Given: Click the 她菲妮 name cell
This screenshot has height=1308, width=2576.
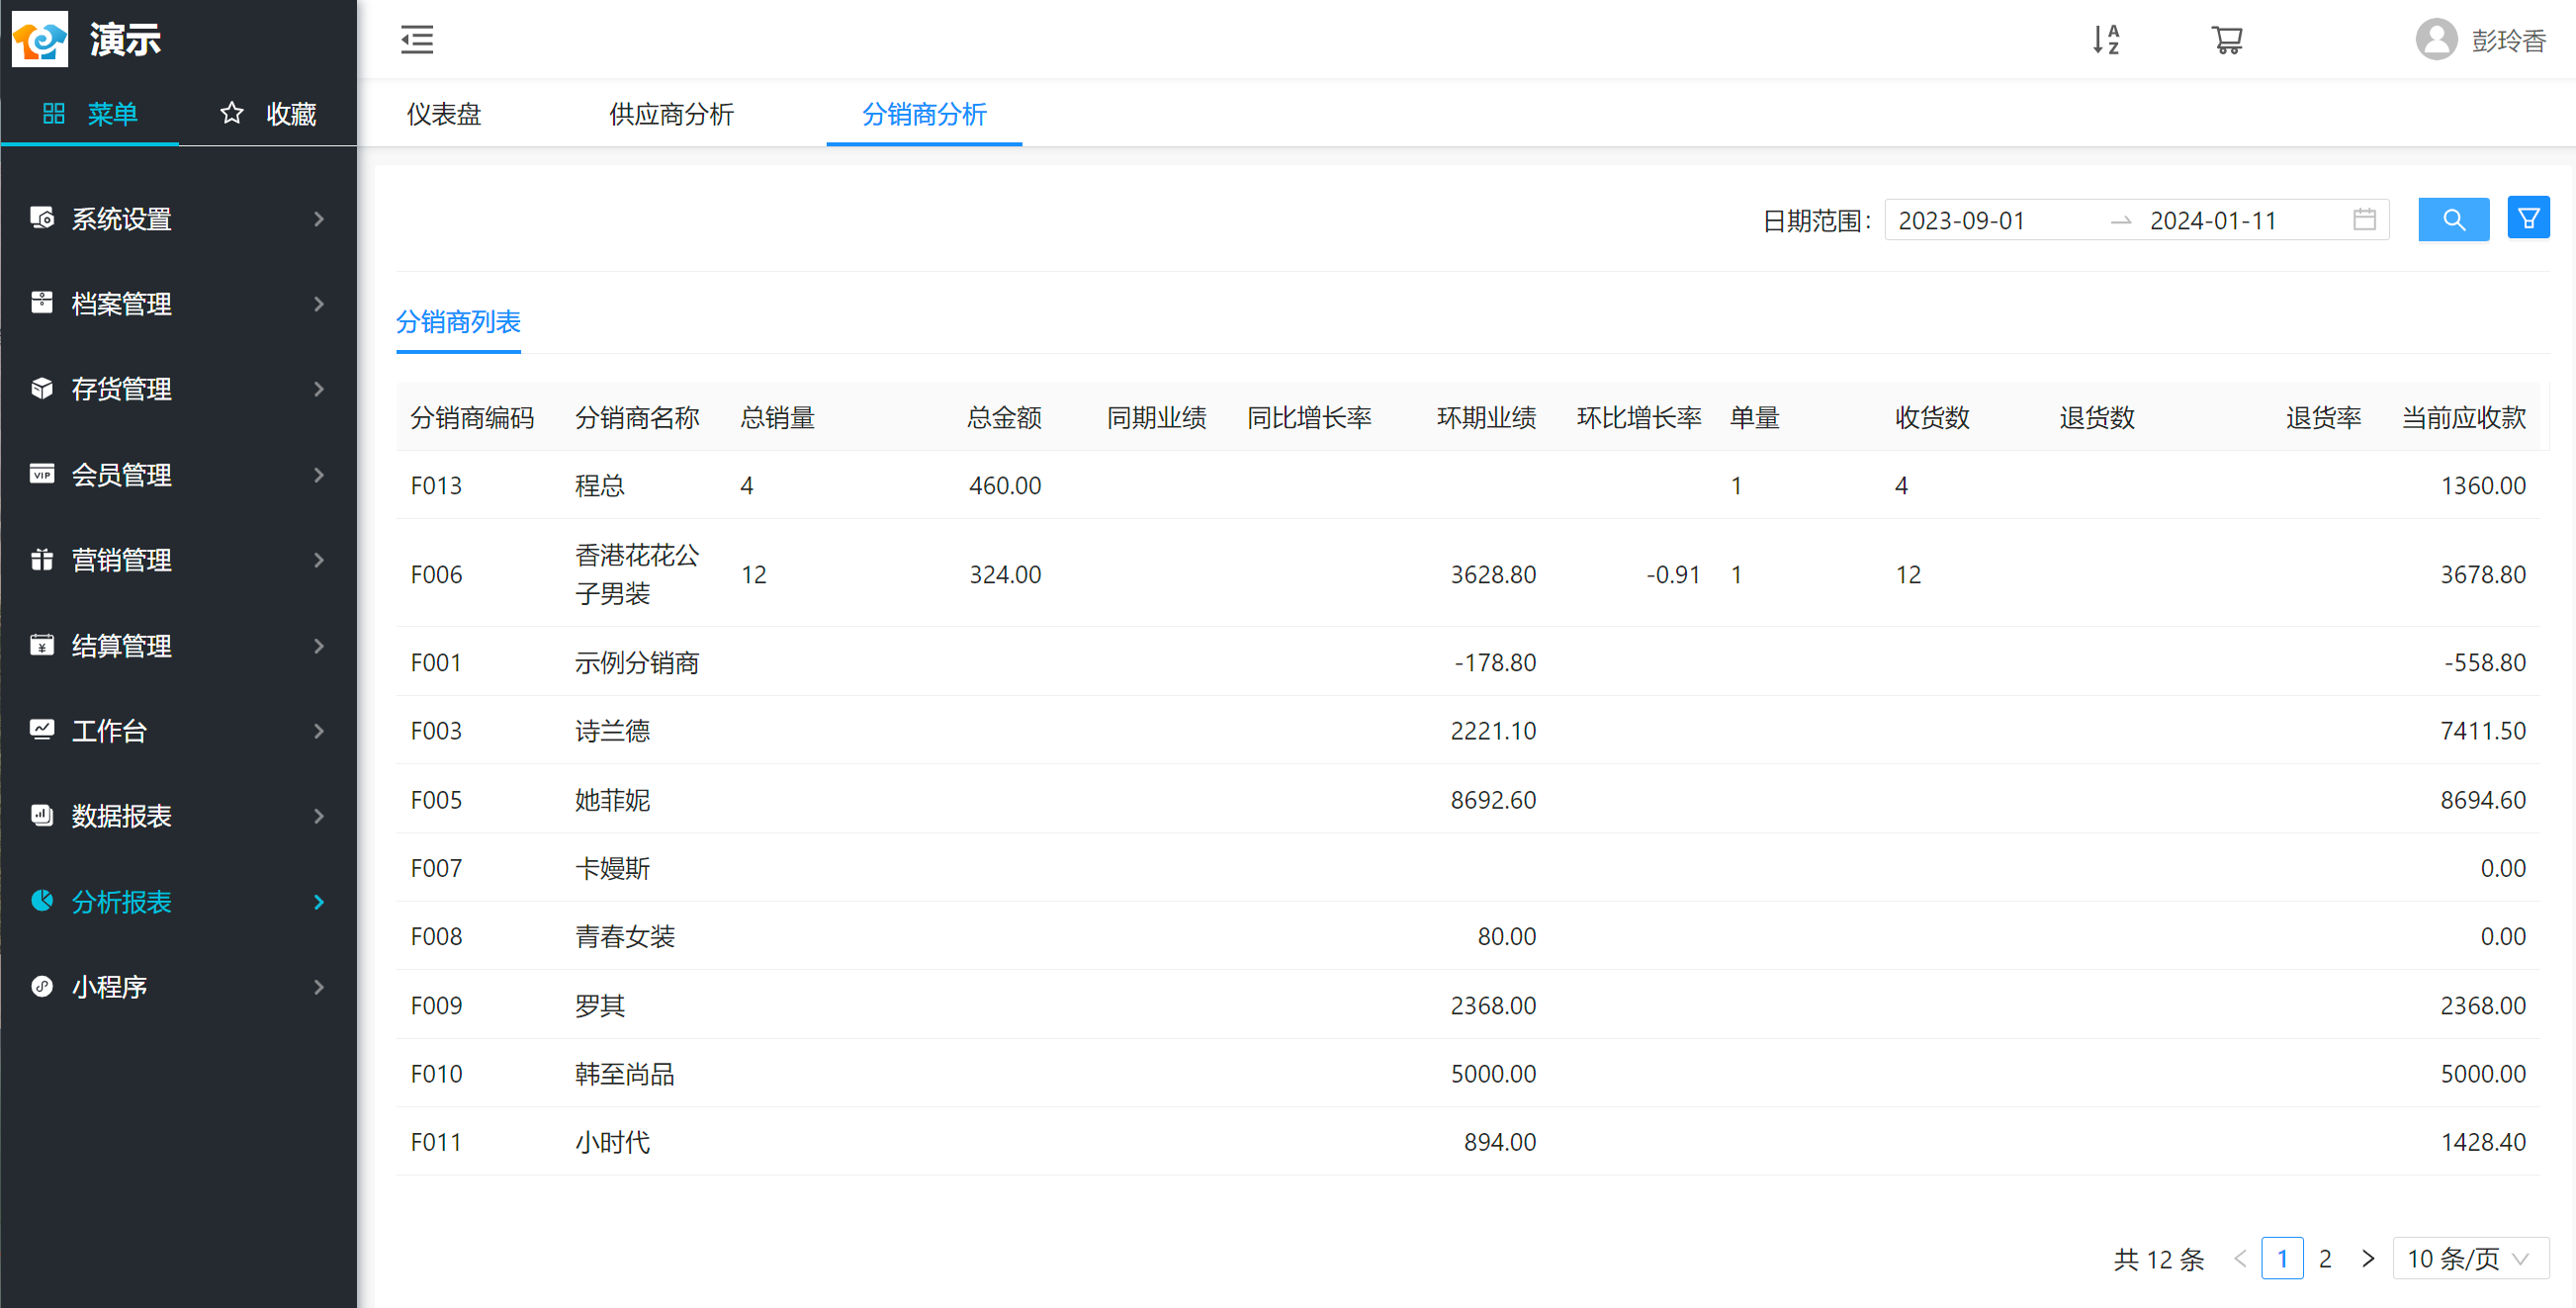Looking at the screenshot, I should [612, 799].
